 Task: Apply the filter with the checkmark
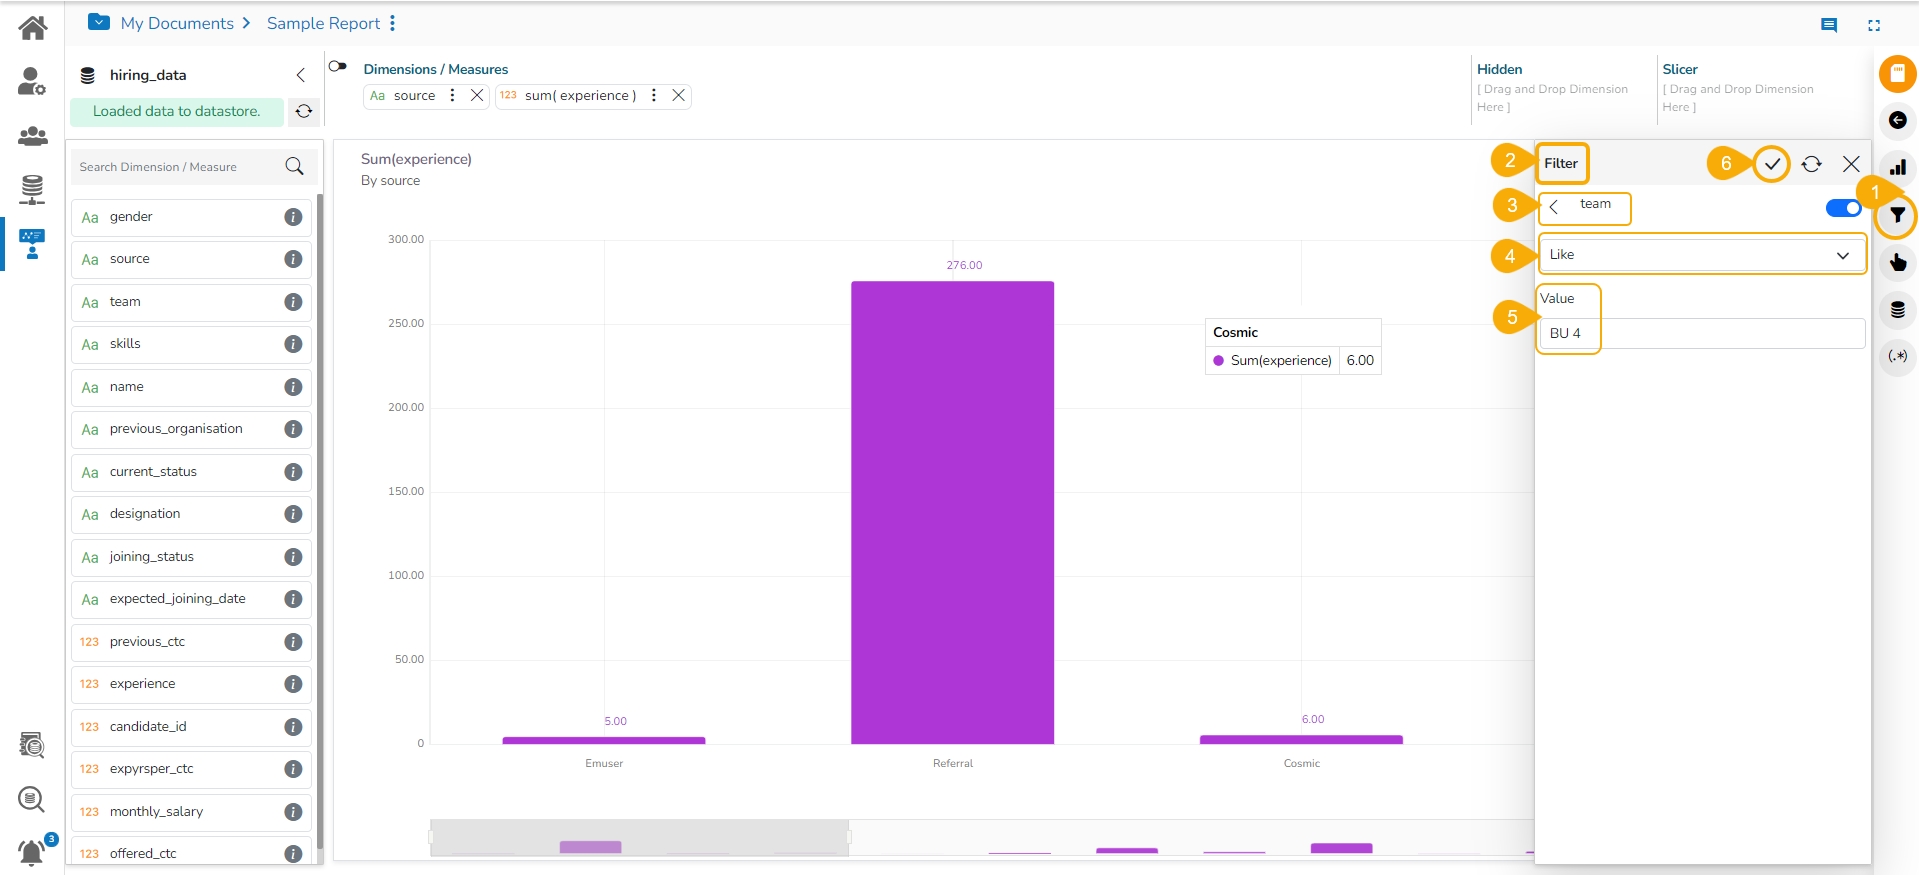(1772, 164)
